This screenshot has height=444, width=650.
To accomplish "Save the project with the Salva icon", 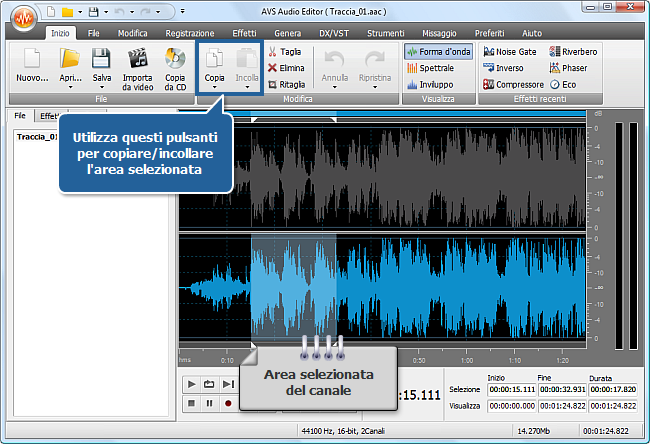I will click(102, 58).
